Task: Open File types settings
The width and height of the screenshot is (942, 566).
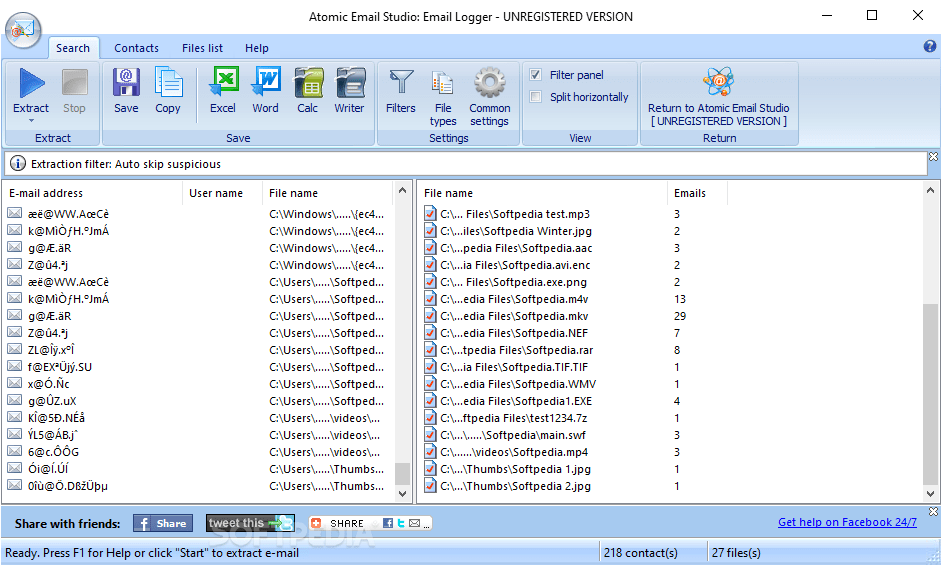Action: 443,97
